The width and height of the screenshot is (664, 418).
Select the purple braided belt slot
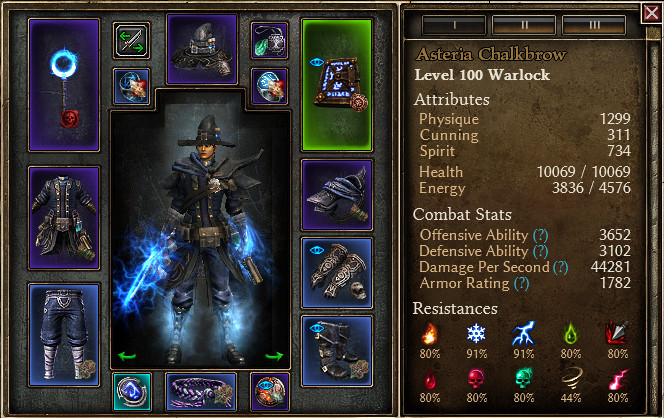pyautogui.click(x=201, y=392)
